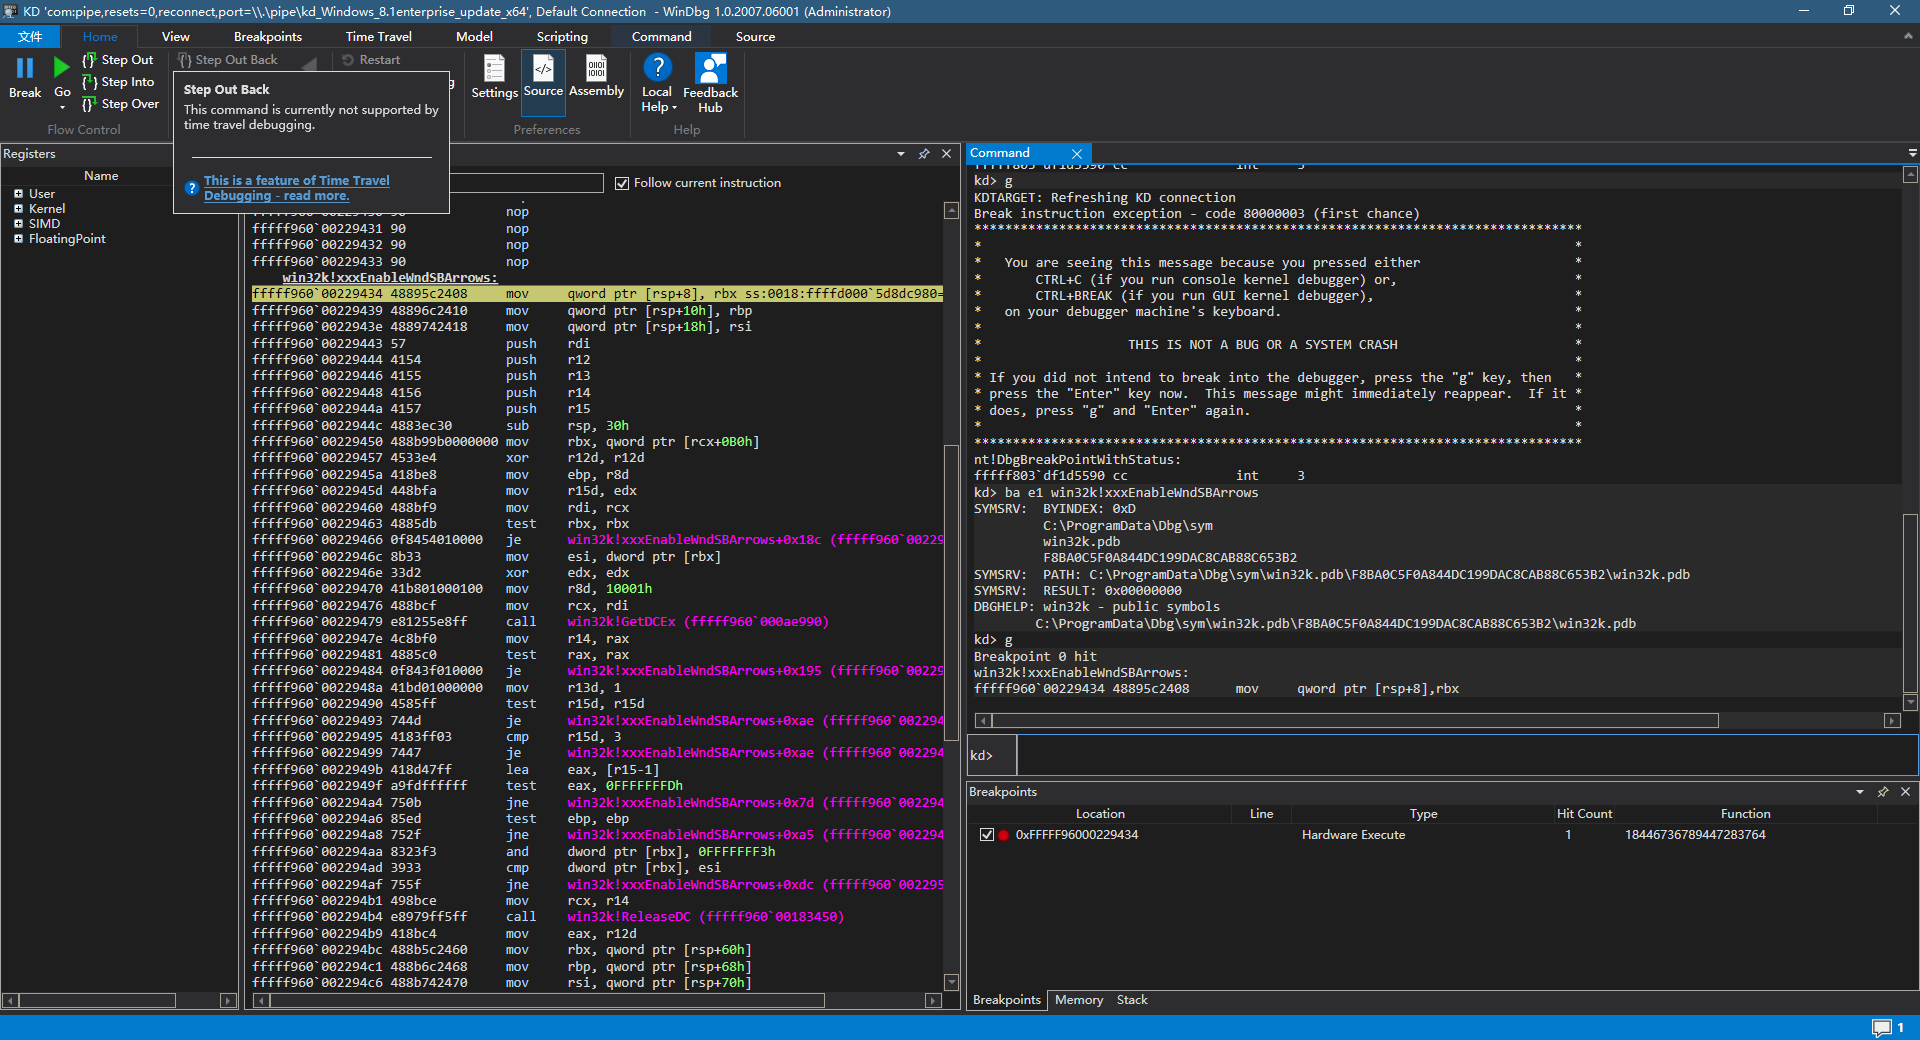Switch to the Command ribbon tab
This screenshot has height=1040, width=1920.
661,37
